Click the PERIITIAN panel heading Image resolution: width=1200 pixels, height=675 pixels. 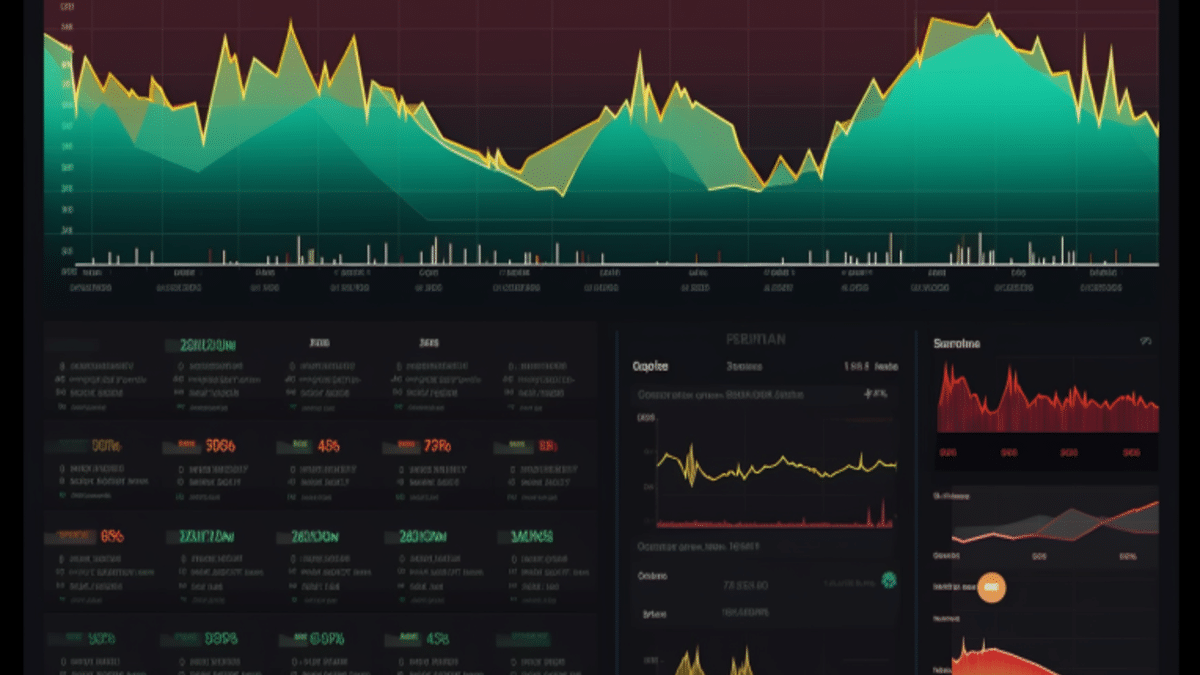pyautogui.click(x=755, y=340)
